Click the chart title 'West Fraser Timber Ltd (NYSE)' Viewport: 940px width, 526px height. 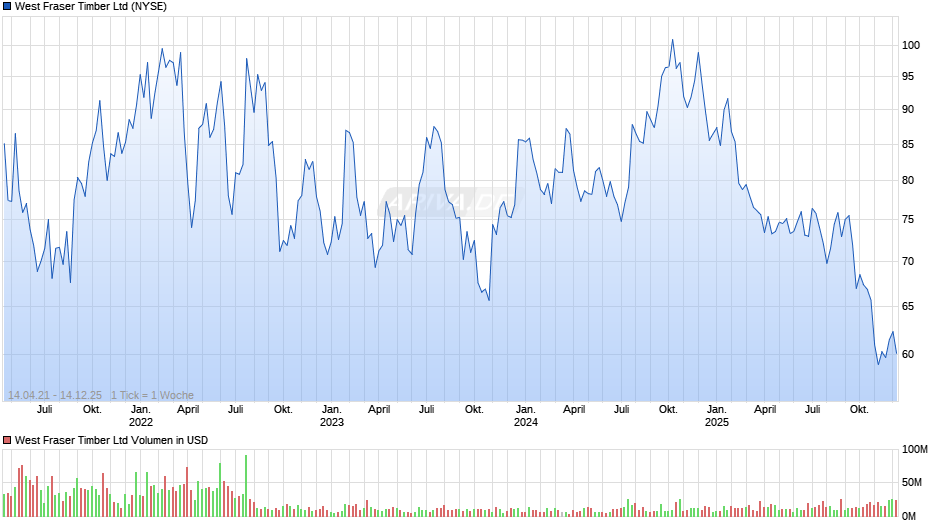pyautogui.click(x=91, y=7)
